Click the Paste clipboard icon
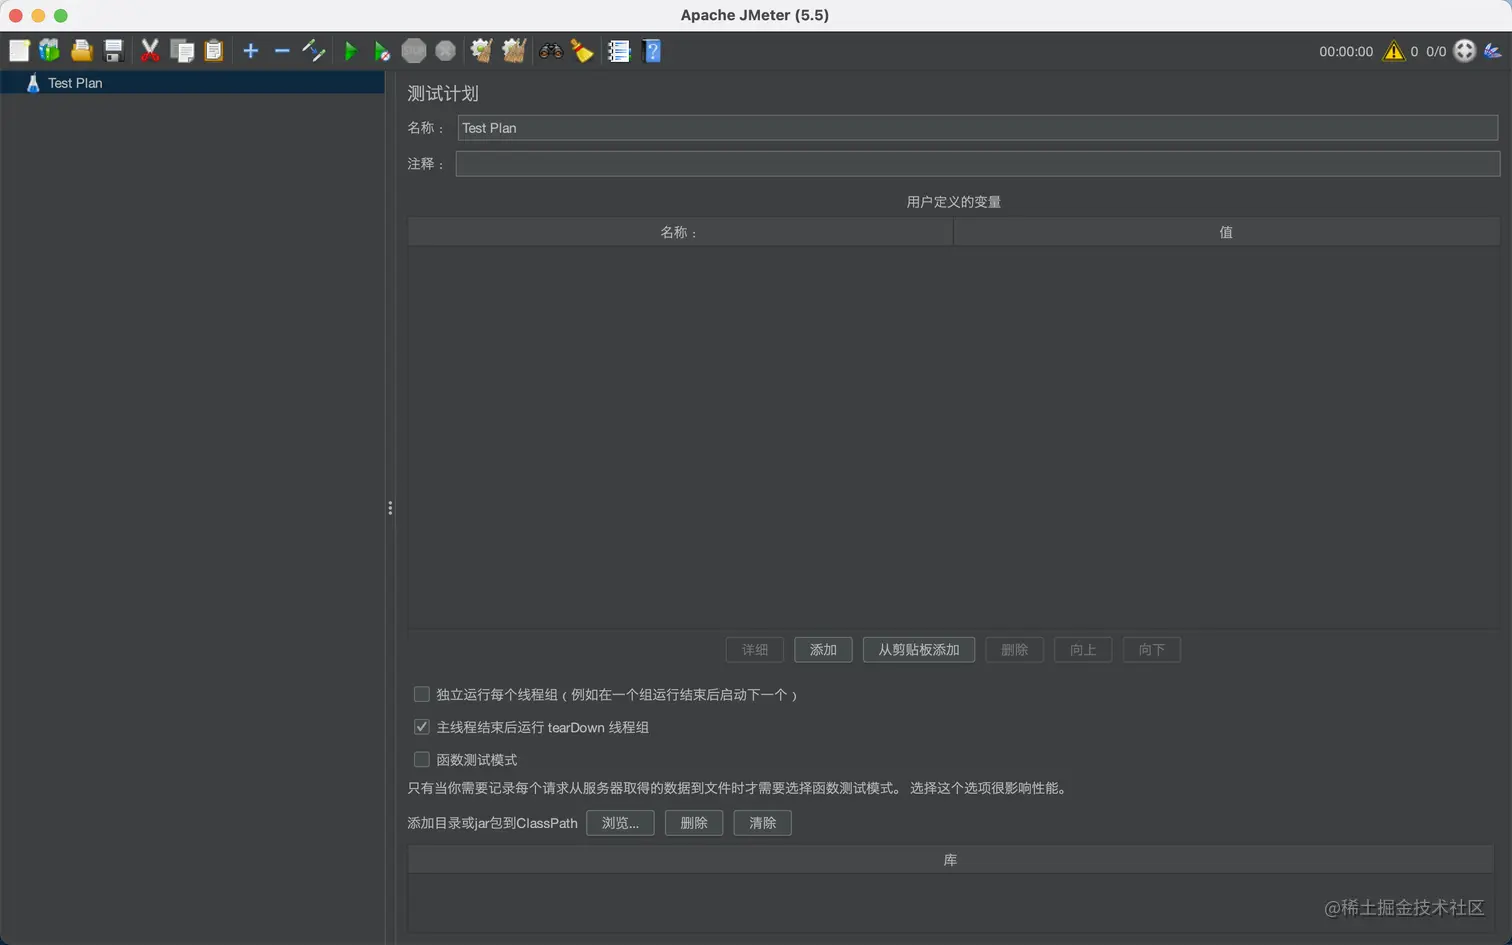Viewport: 1512px width, 945px height. pos(214,51)
